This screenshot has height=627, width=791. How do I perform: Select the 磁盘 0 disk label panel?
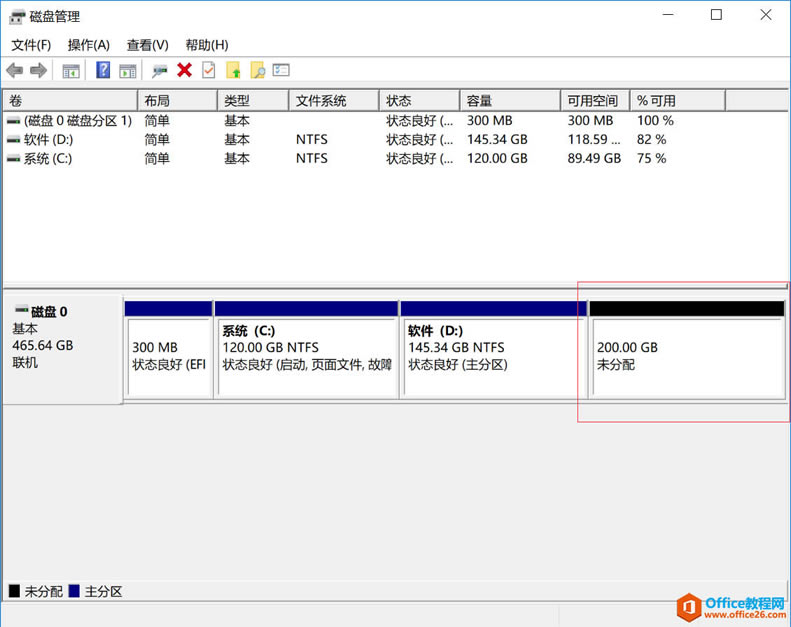[x=63, y=350]
